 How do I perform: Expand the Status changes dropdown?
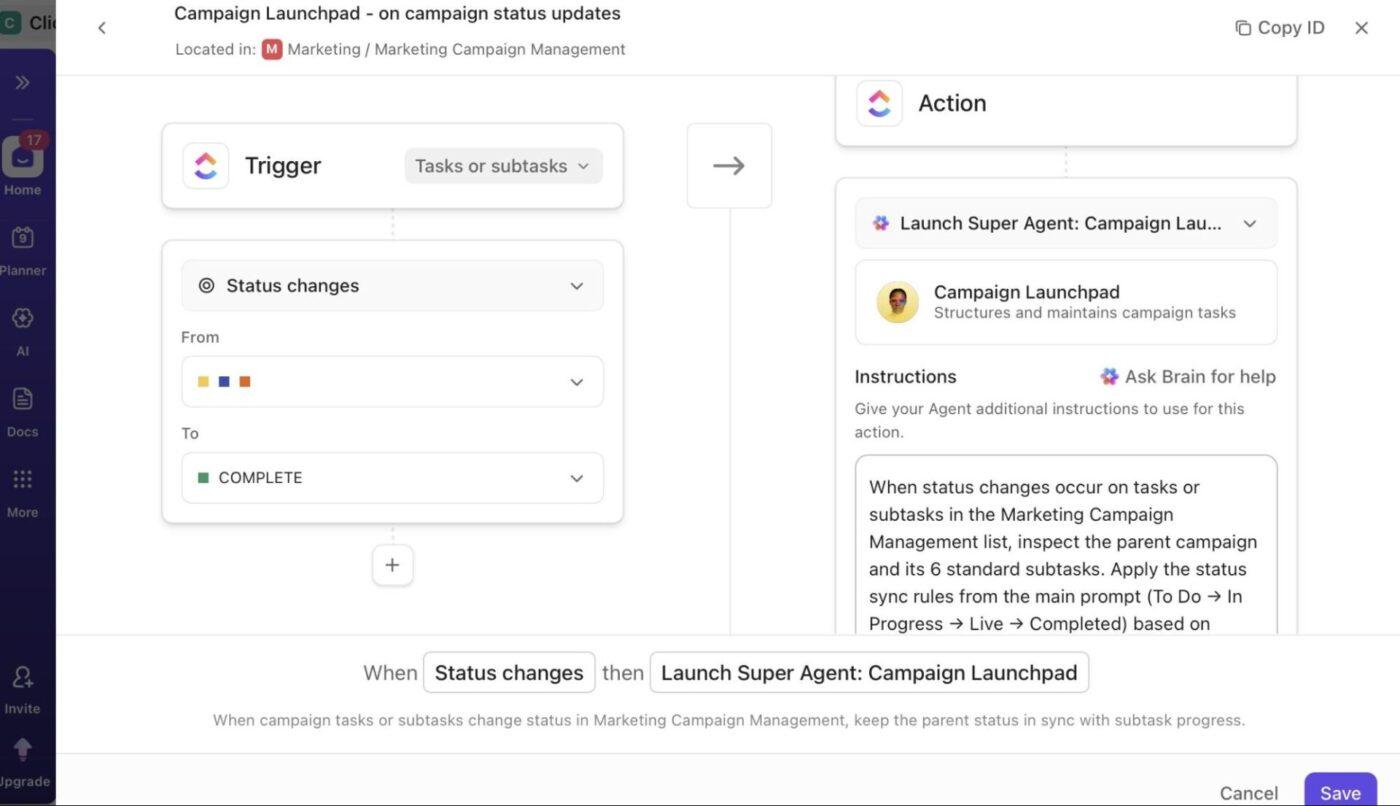(392, 283)
